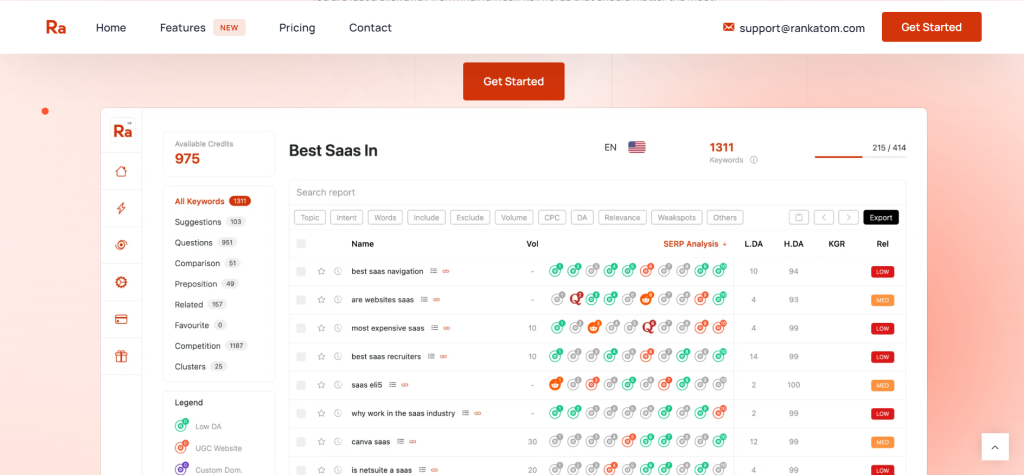
Task: Go to the next page with the right arrow
Action: coord(848,218)
